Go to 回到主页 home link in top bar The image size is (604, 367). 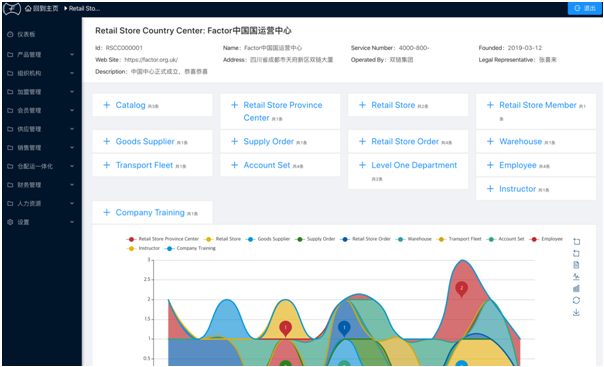click(x=42, y=8)
